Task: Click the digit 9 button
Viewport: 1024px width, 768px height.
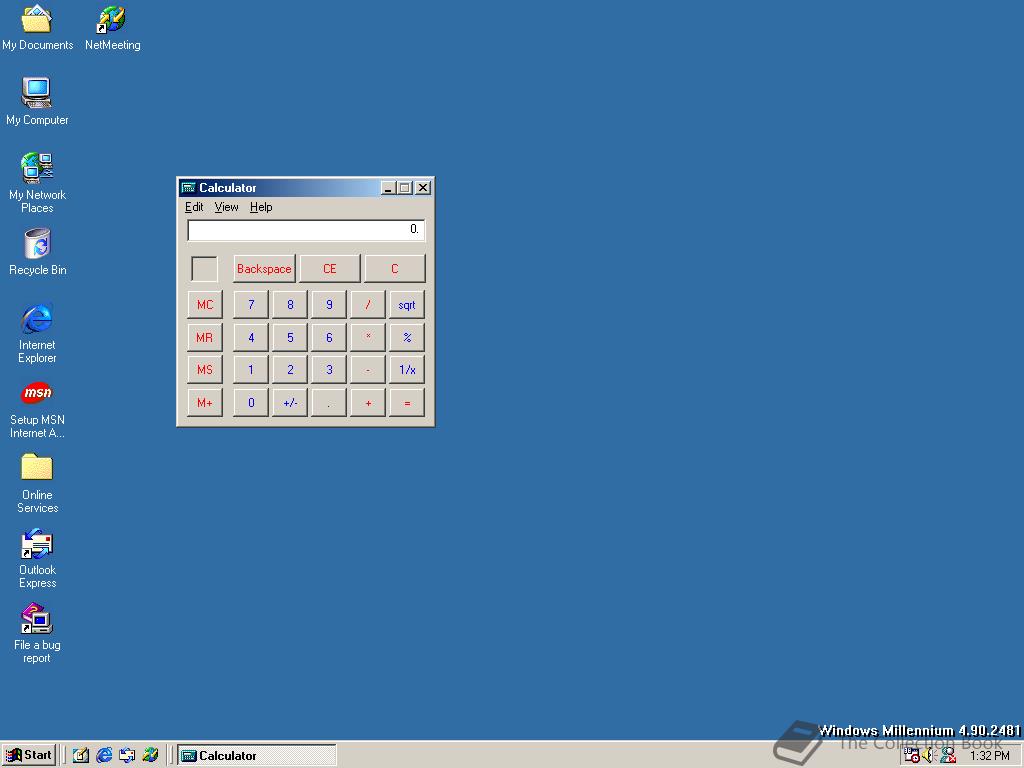Action: click(329, 305)
